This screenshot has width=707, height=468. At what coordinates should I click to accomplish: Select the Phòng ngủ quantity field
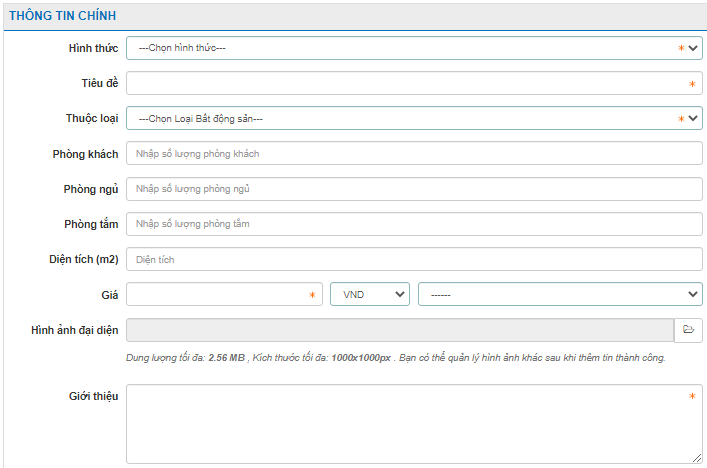[x=413, y=189]
